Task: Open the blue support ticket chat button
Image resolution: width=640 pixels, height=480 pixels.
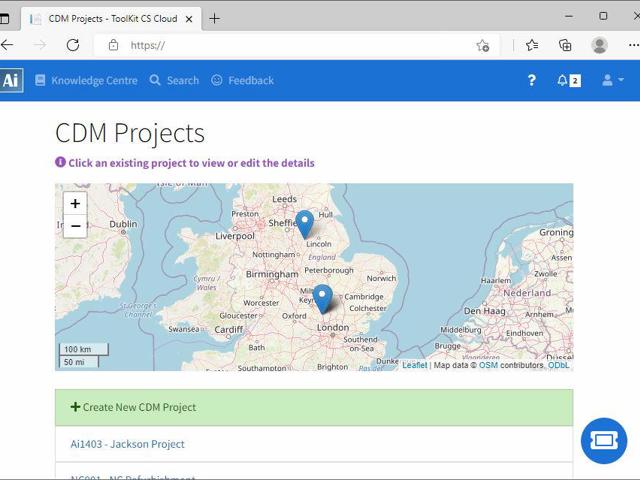Action: (x=604, y=441)
